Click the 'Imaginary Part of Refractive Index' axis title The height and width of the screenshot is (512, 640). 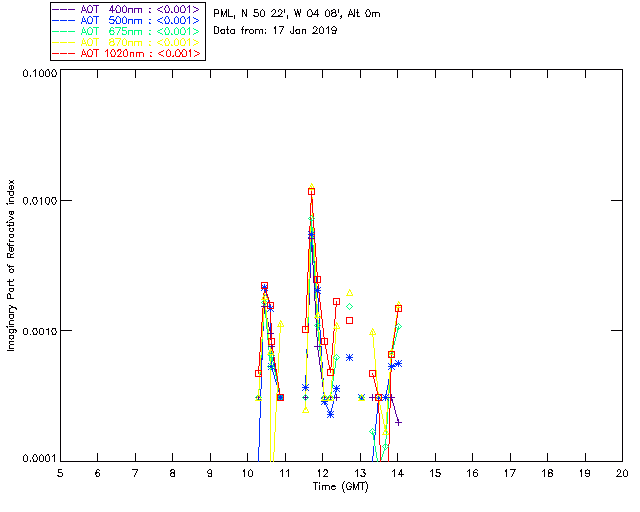click(11, 265)
